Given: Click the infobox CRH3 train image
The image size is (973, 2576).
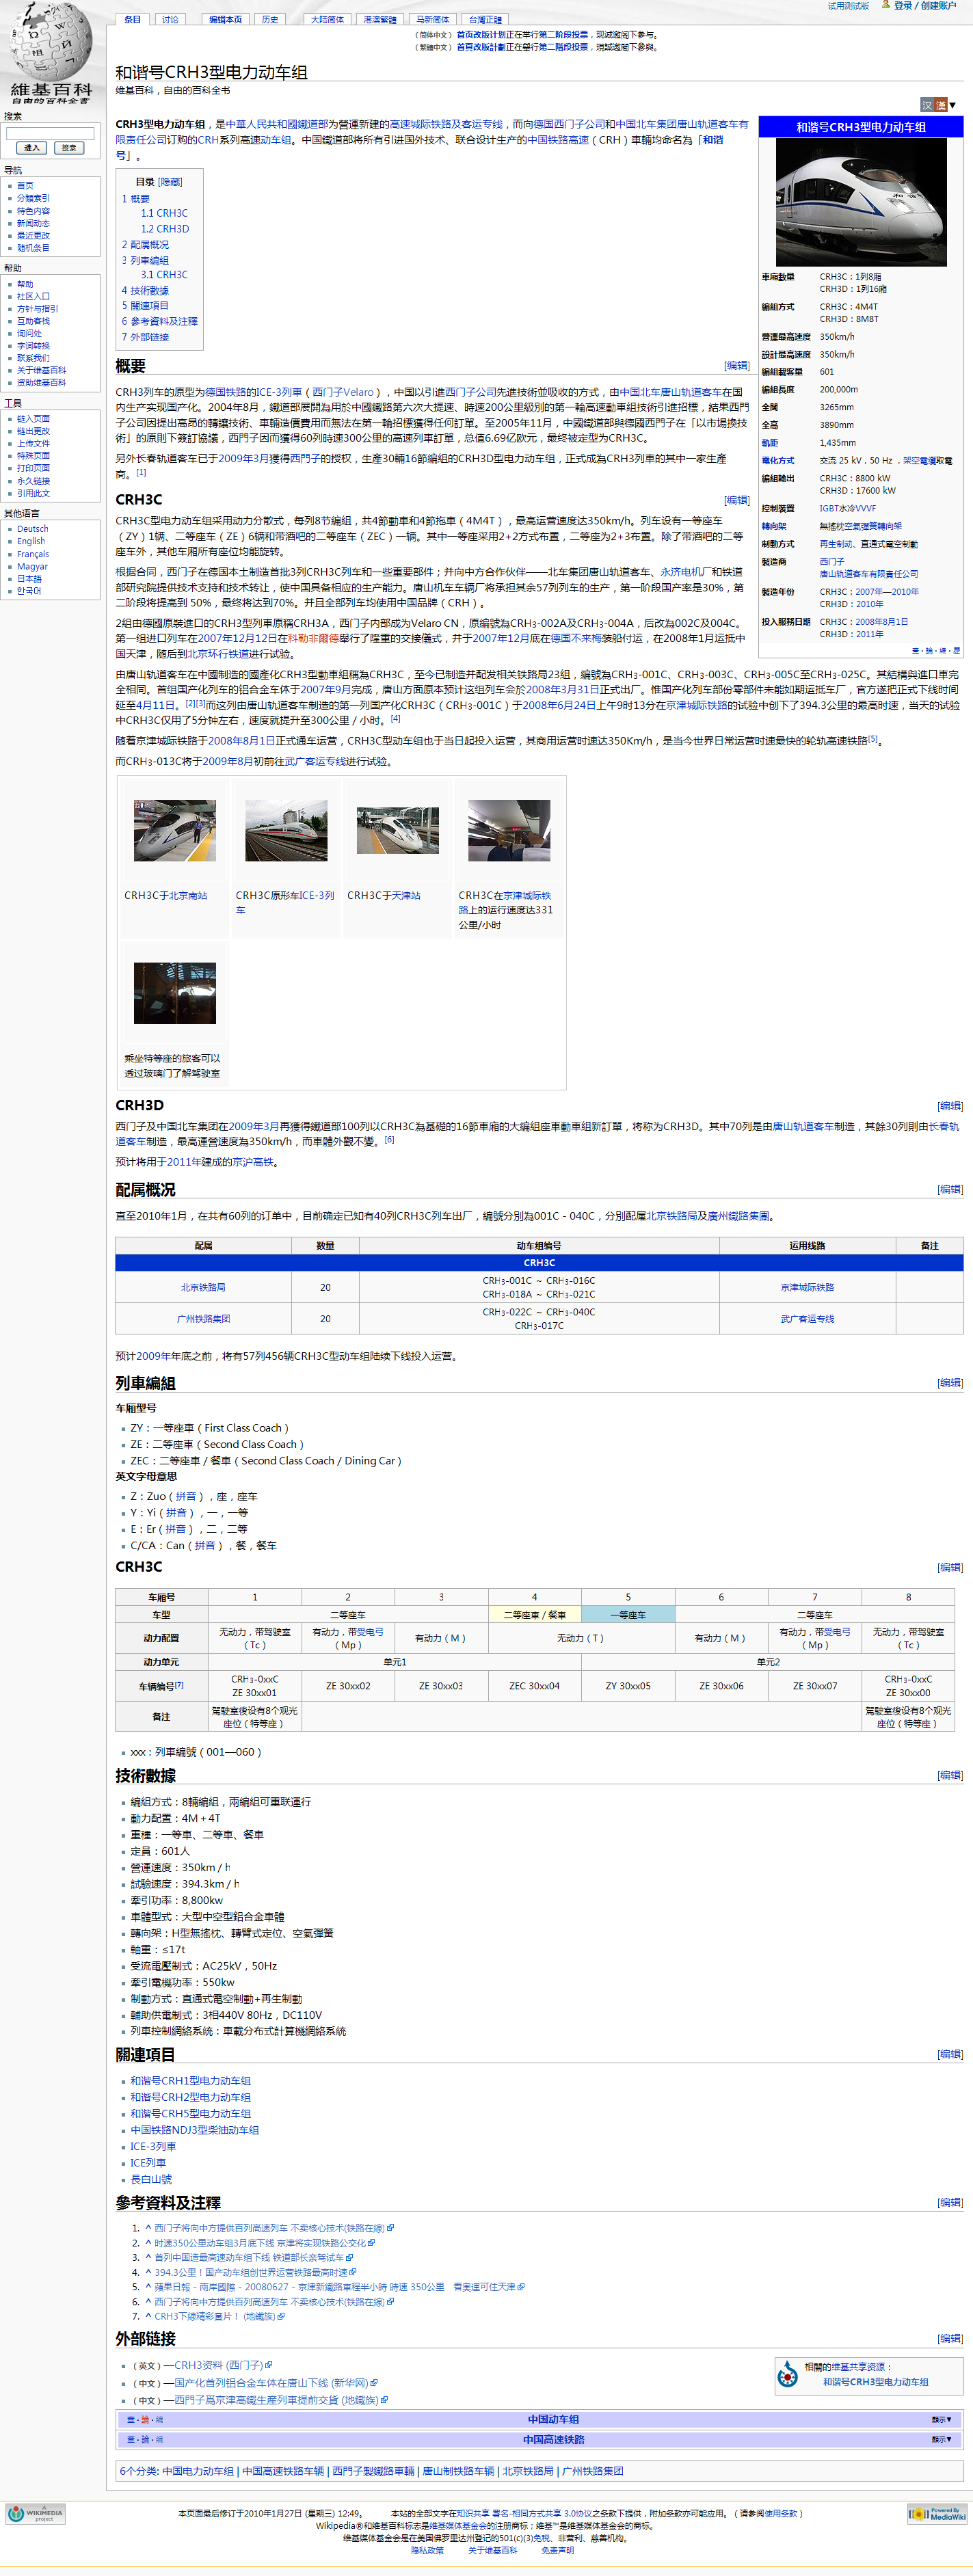Looking at the screenshot, I should click(x=861, y=202).
